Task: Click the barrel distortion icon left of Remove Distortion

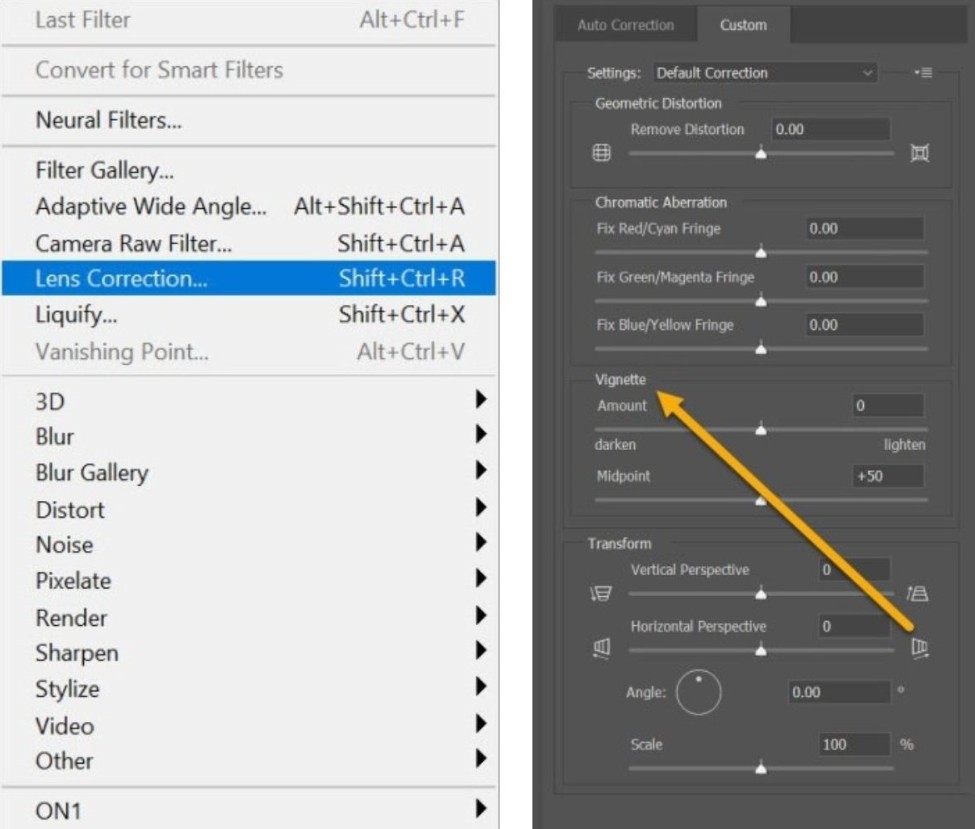Action: click(601, 154)
